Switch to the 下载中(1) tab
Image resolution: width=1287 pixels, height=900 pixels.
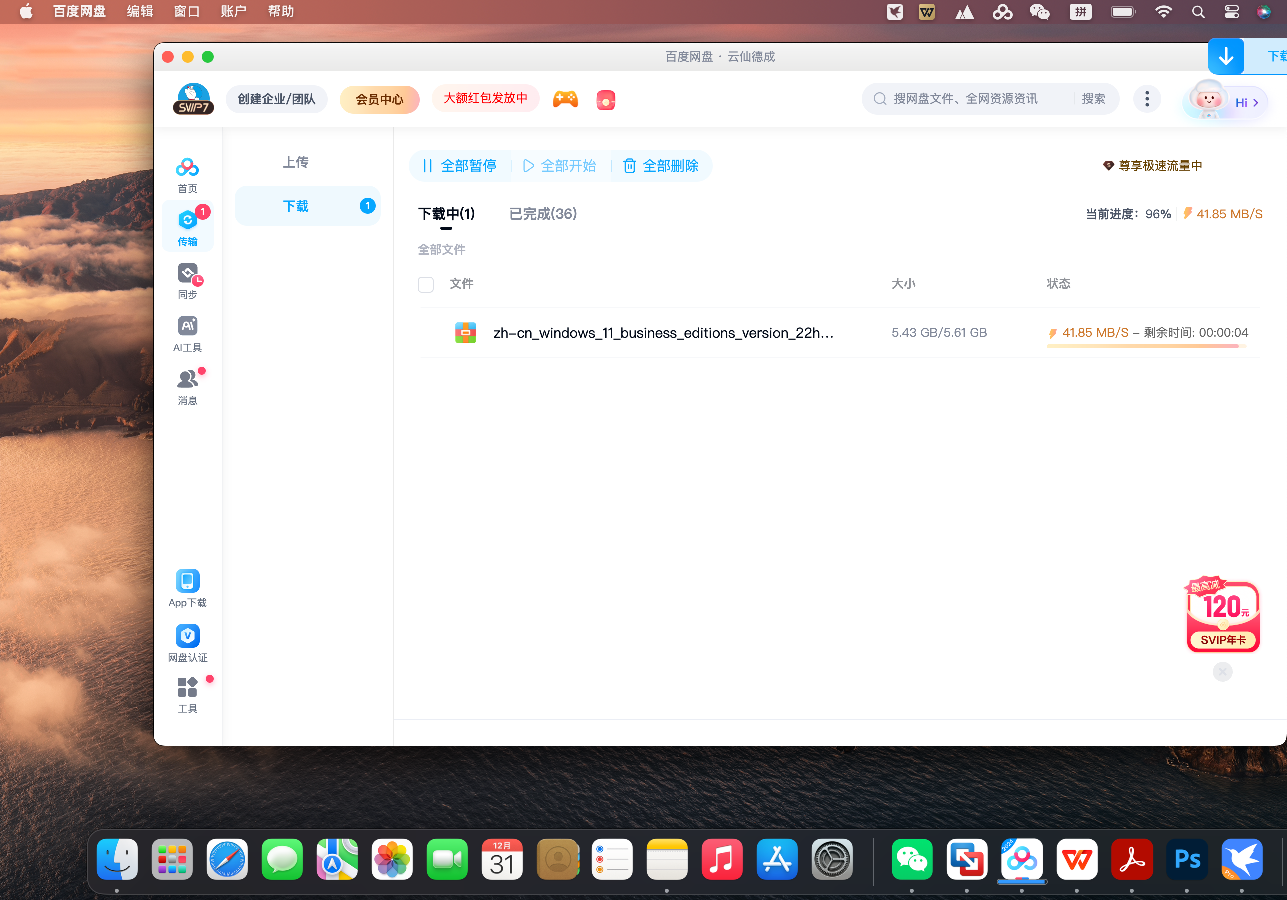coord(446,214)
